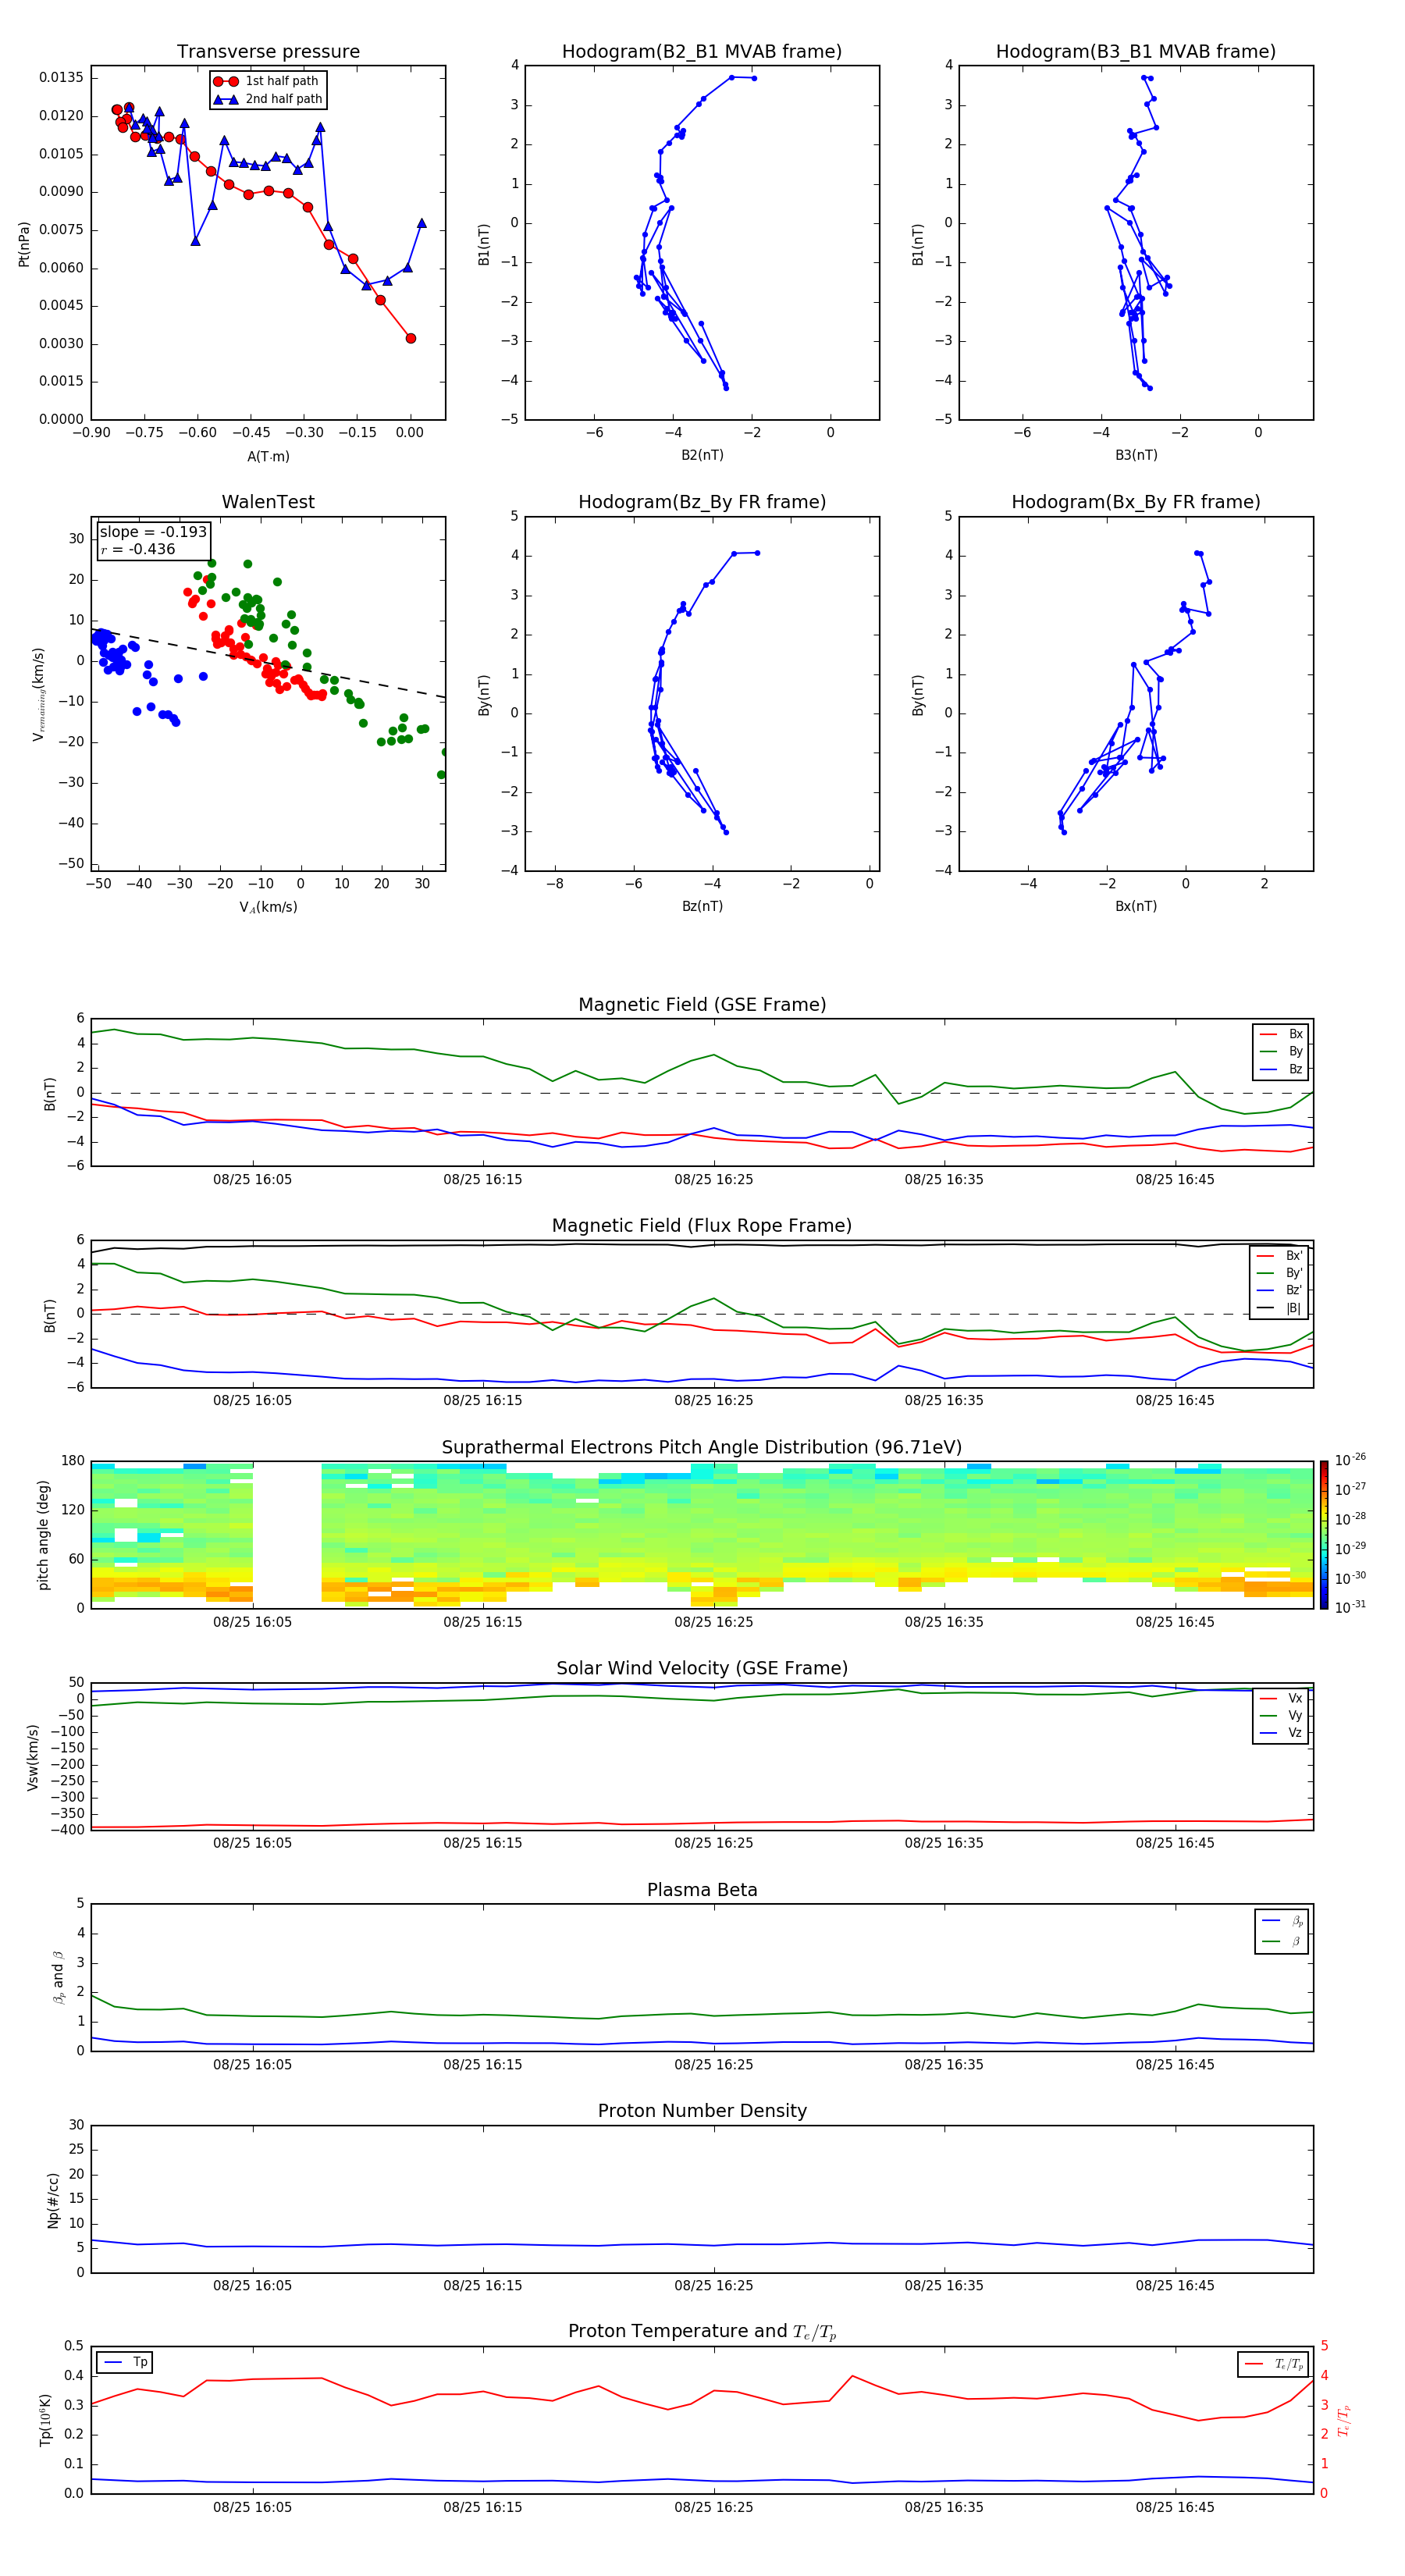Viewport: 1405px width, 2576px height.
Task: Select '1st half path' legend entry
Action: 268,81
